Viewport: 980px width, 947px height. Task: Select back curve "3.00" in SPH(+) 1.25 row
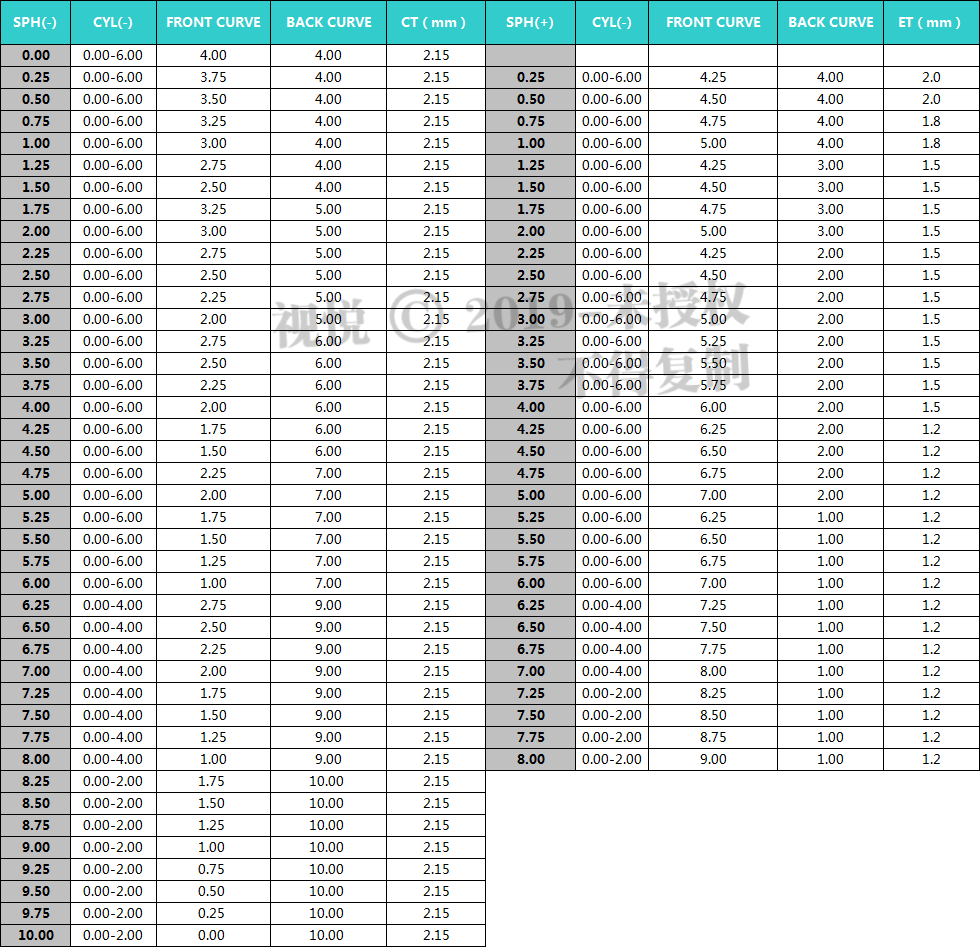pos(830,166)
